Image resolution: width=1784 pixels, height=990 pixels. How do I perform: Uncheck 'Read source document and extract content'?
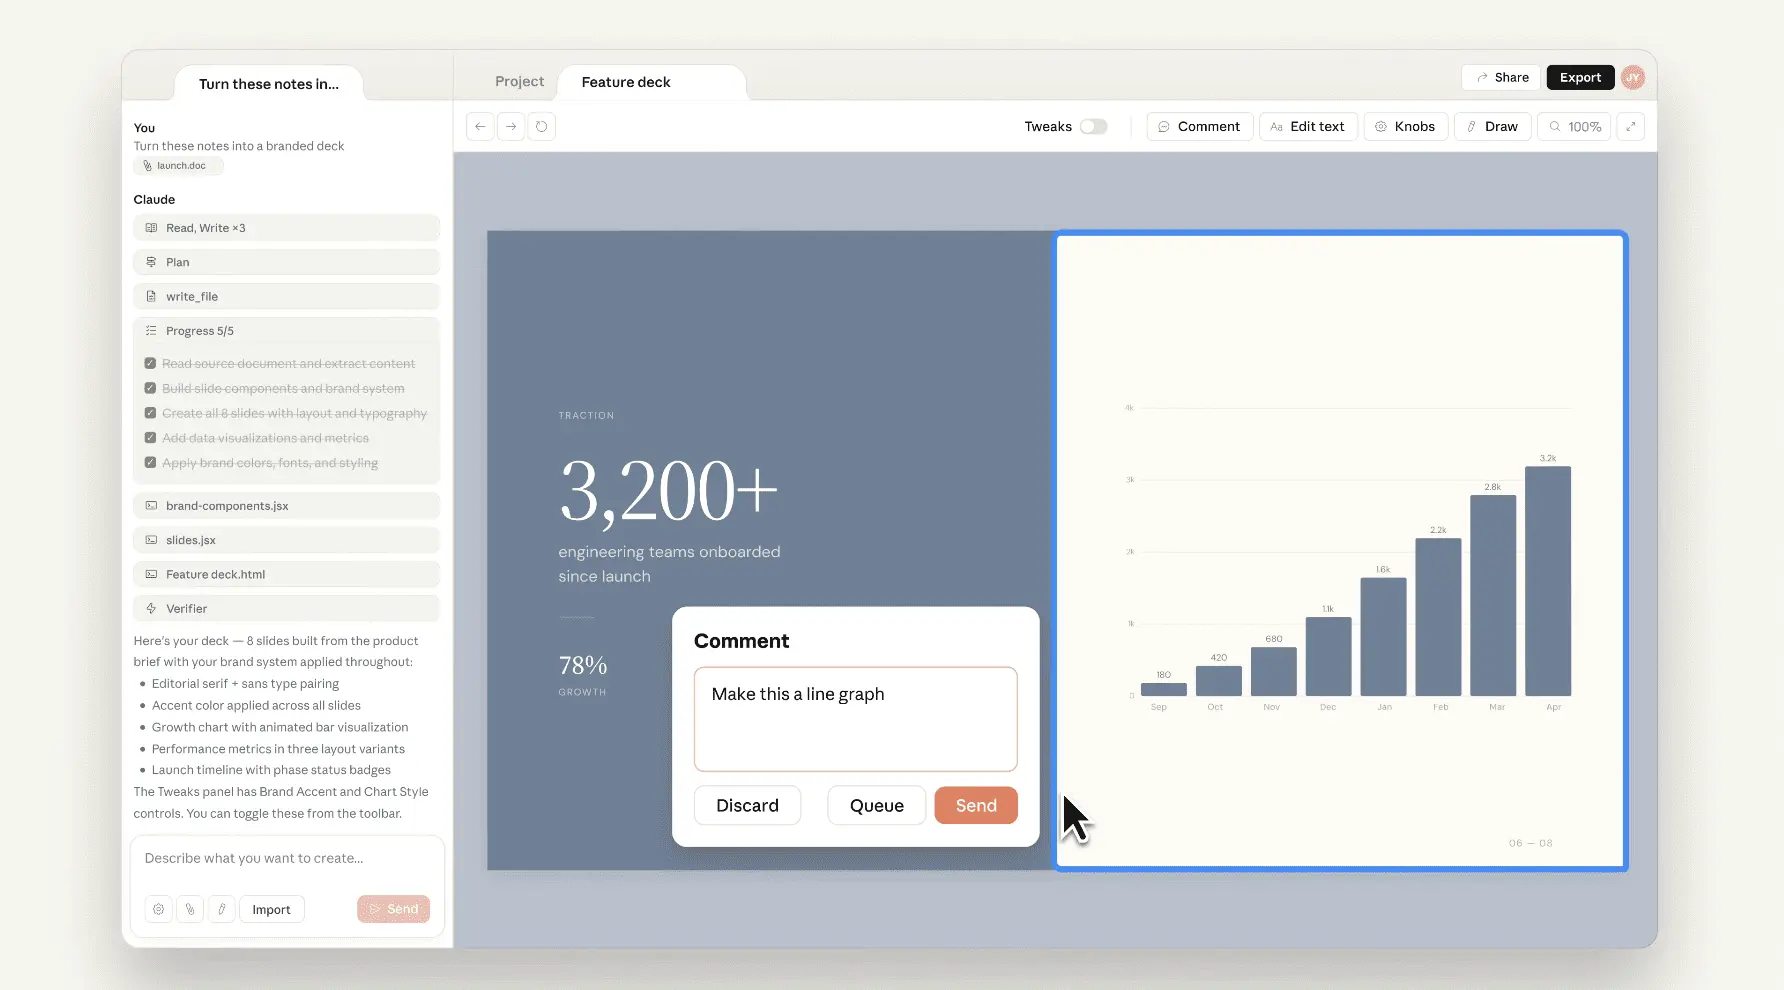tap(150, 364)
